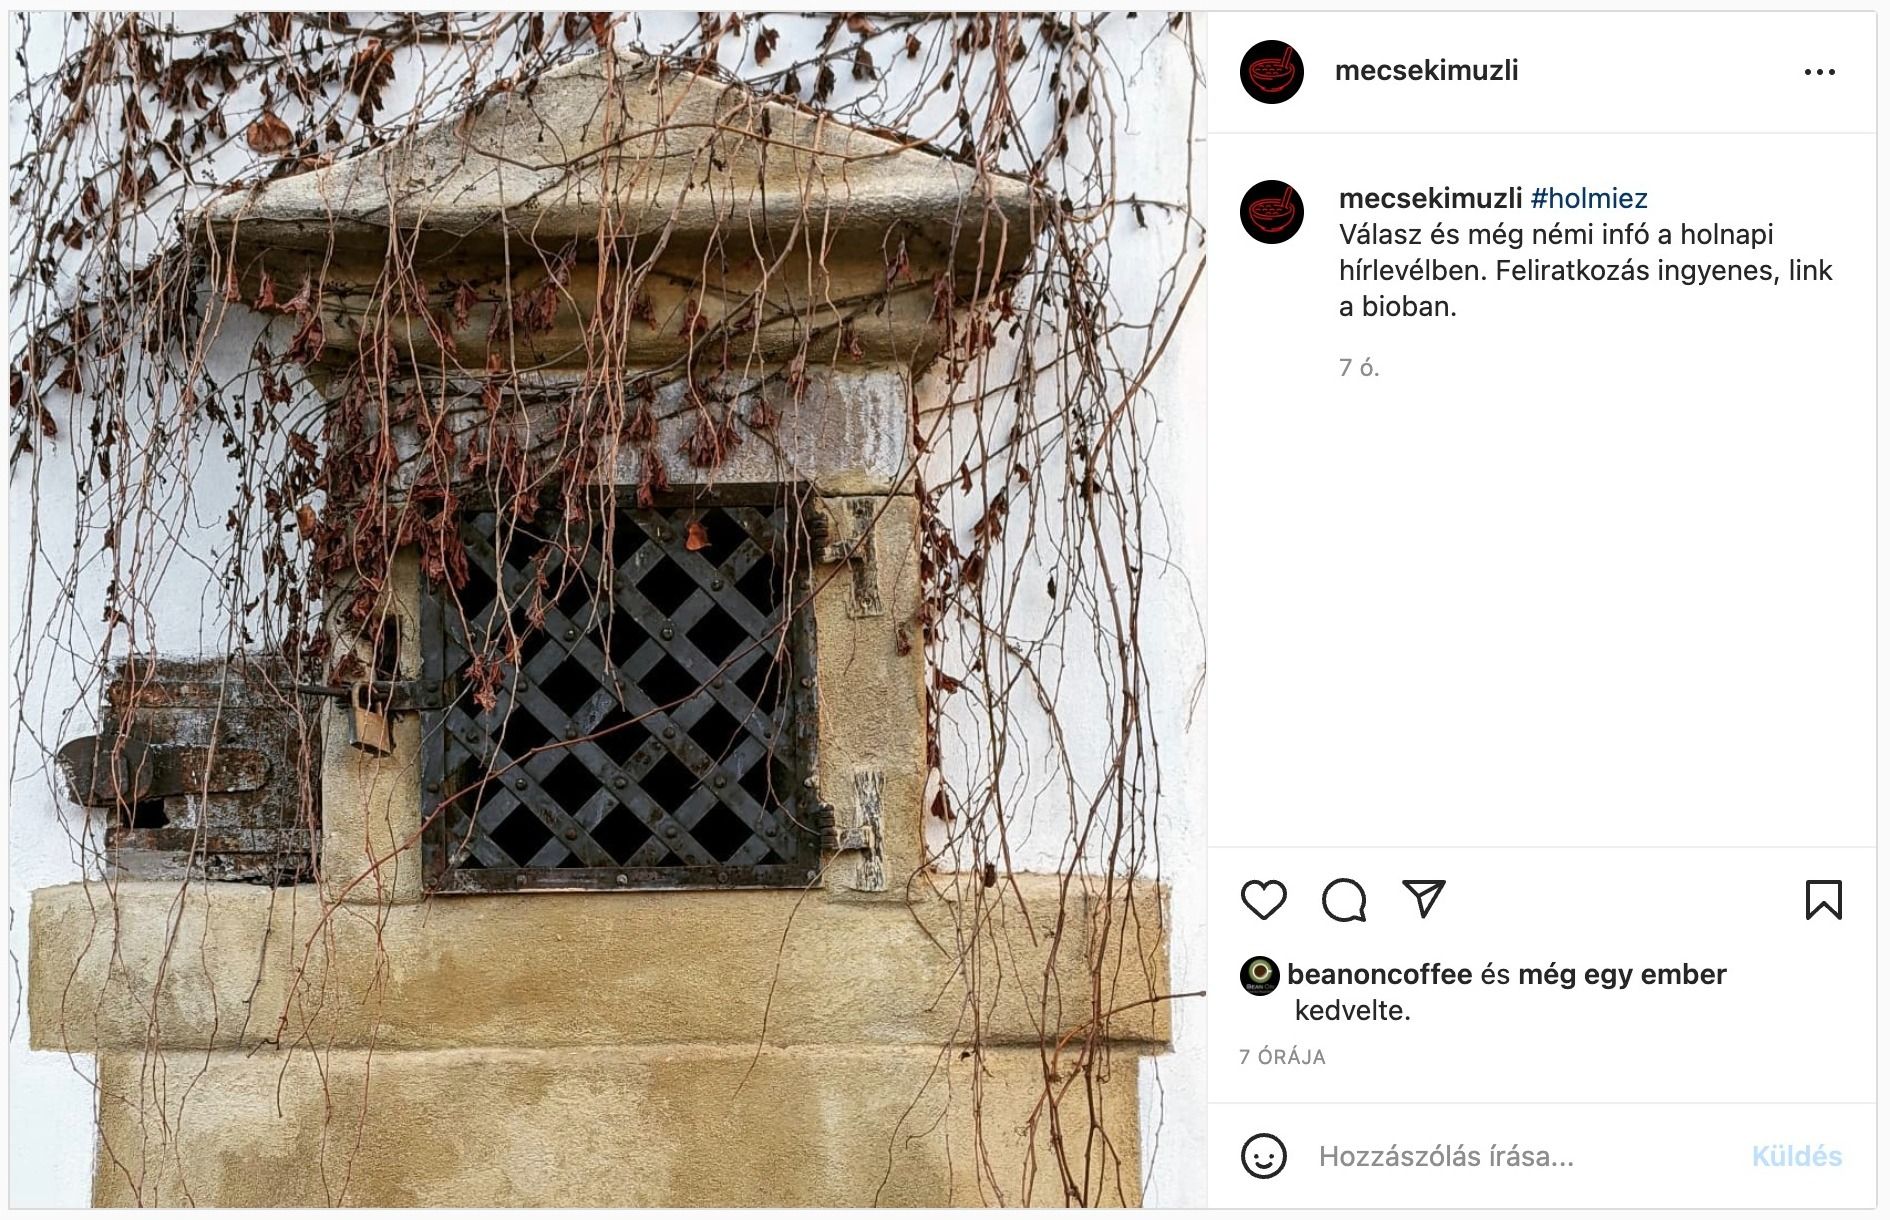The width and height of the screenshot is (1890, 1220).
Task: Open mecsekimuzli profile from header username
Action: click(1426, 71)
